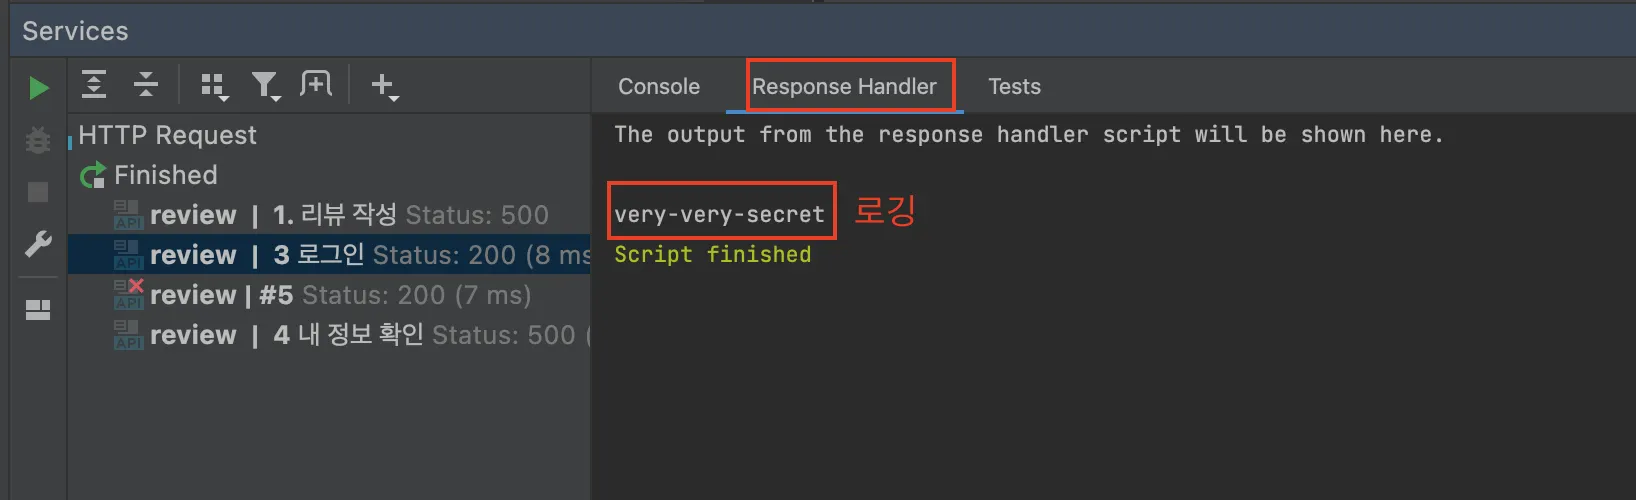Select the Response Handler tab
Viewport: 1636px width, 500px height.
(x=844, y=87)
